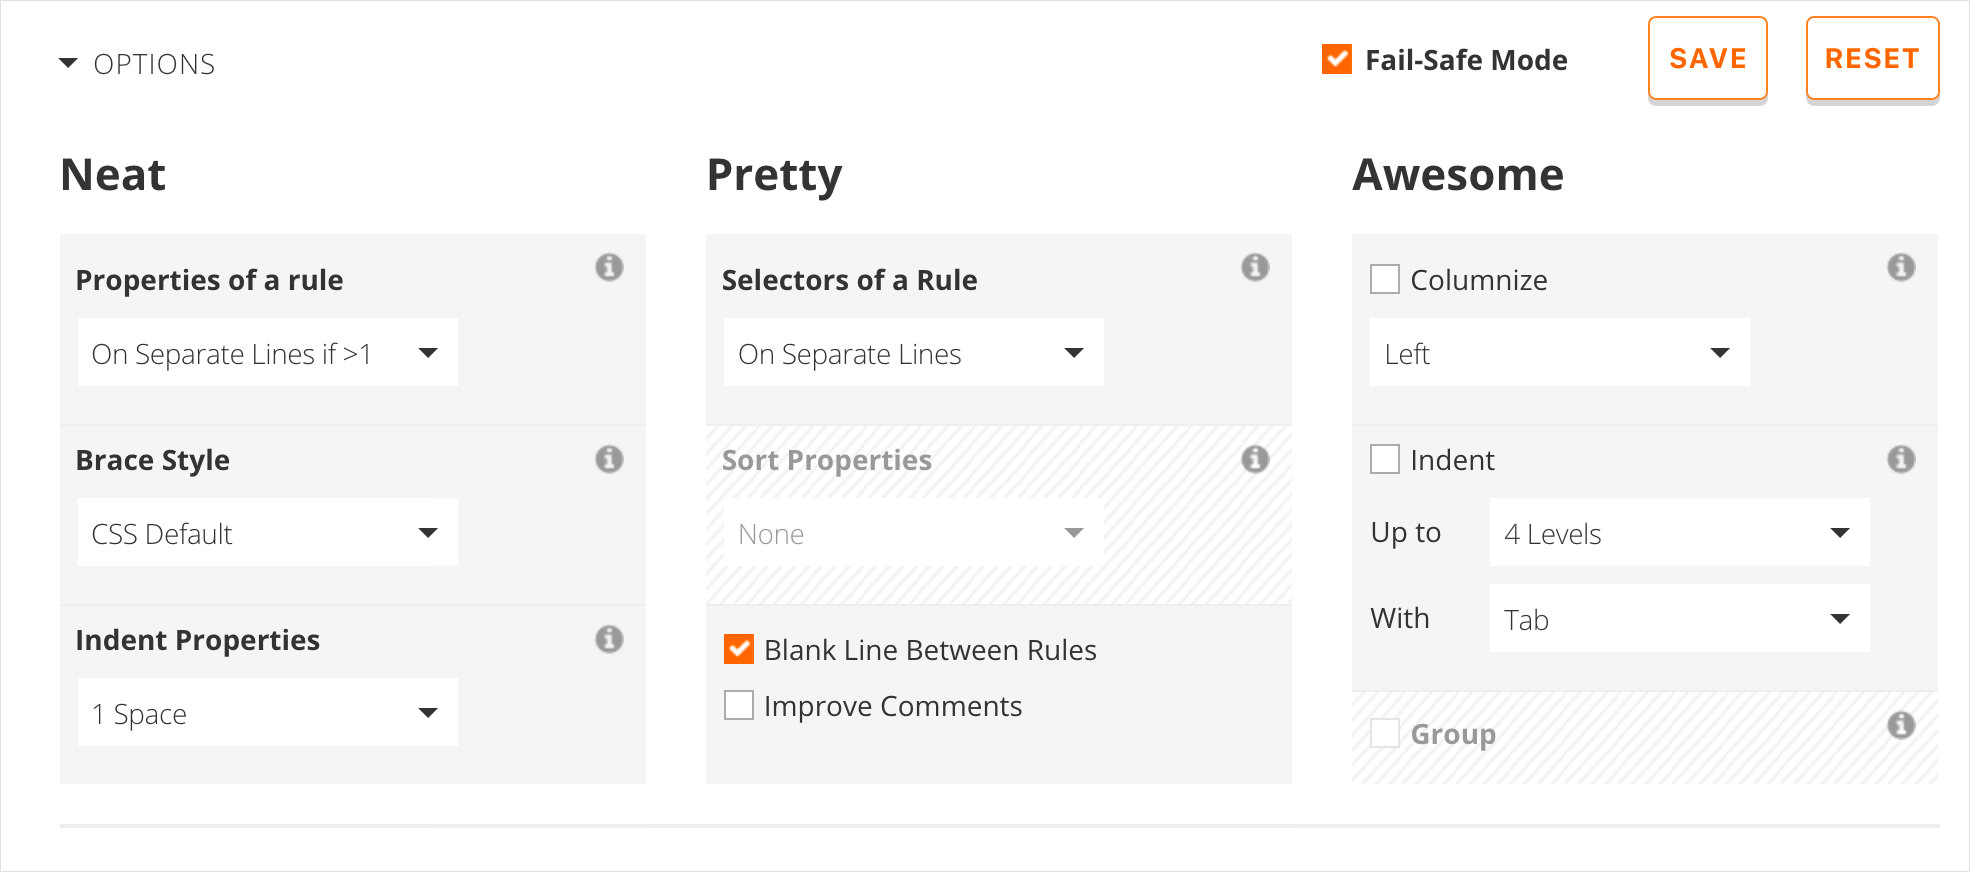Viewport: 1970px width, 872px height.
Task: Disable Fail-Safe Mode checkbox
Action: pos(1337,59)
